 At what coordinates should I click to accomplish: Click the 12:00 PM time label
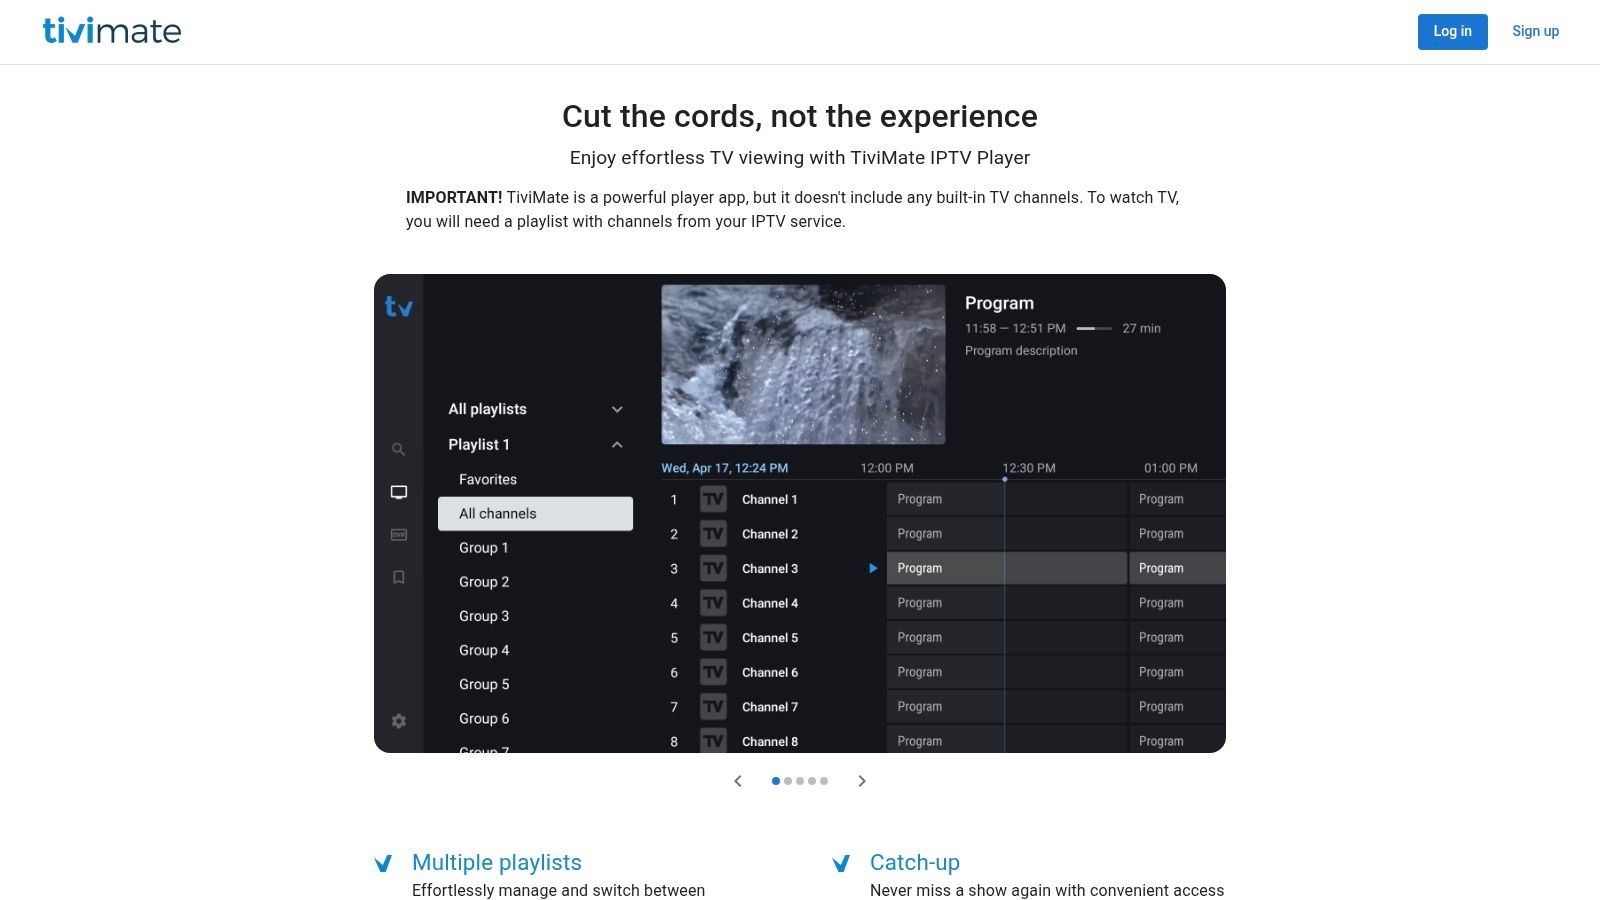point(887,468)
